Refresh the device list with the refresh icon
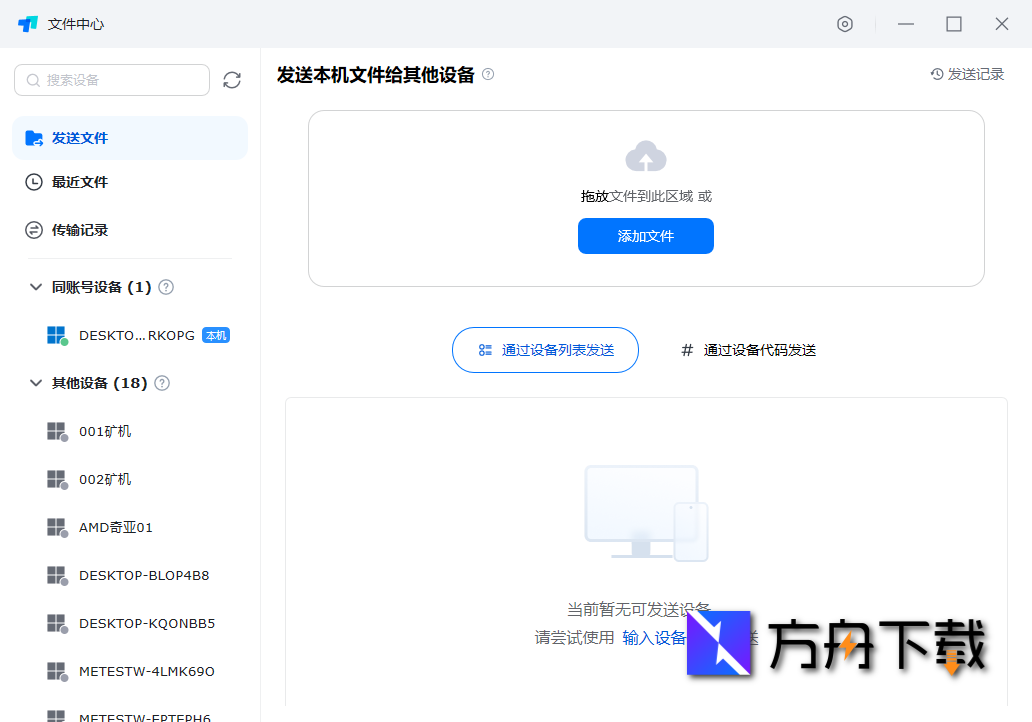Viewport: 1032px width, 722px height. [232, 80]
